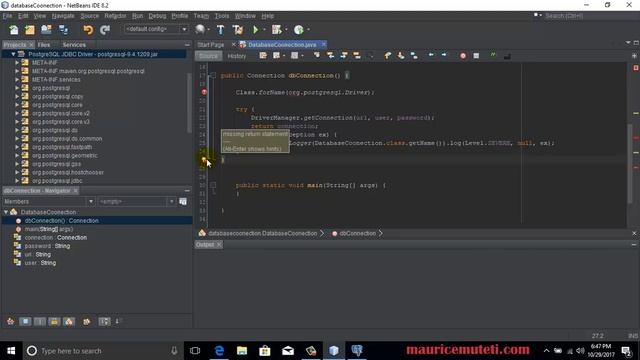Click Shift Line Right arrow icon

click(x=444, y=55)
